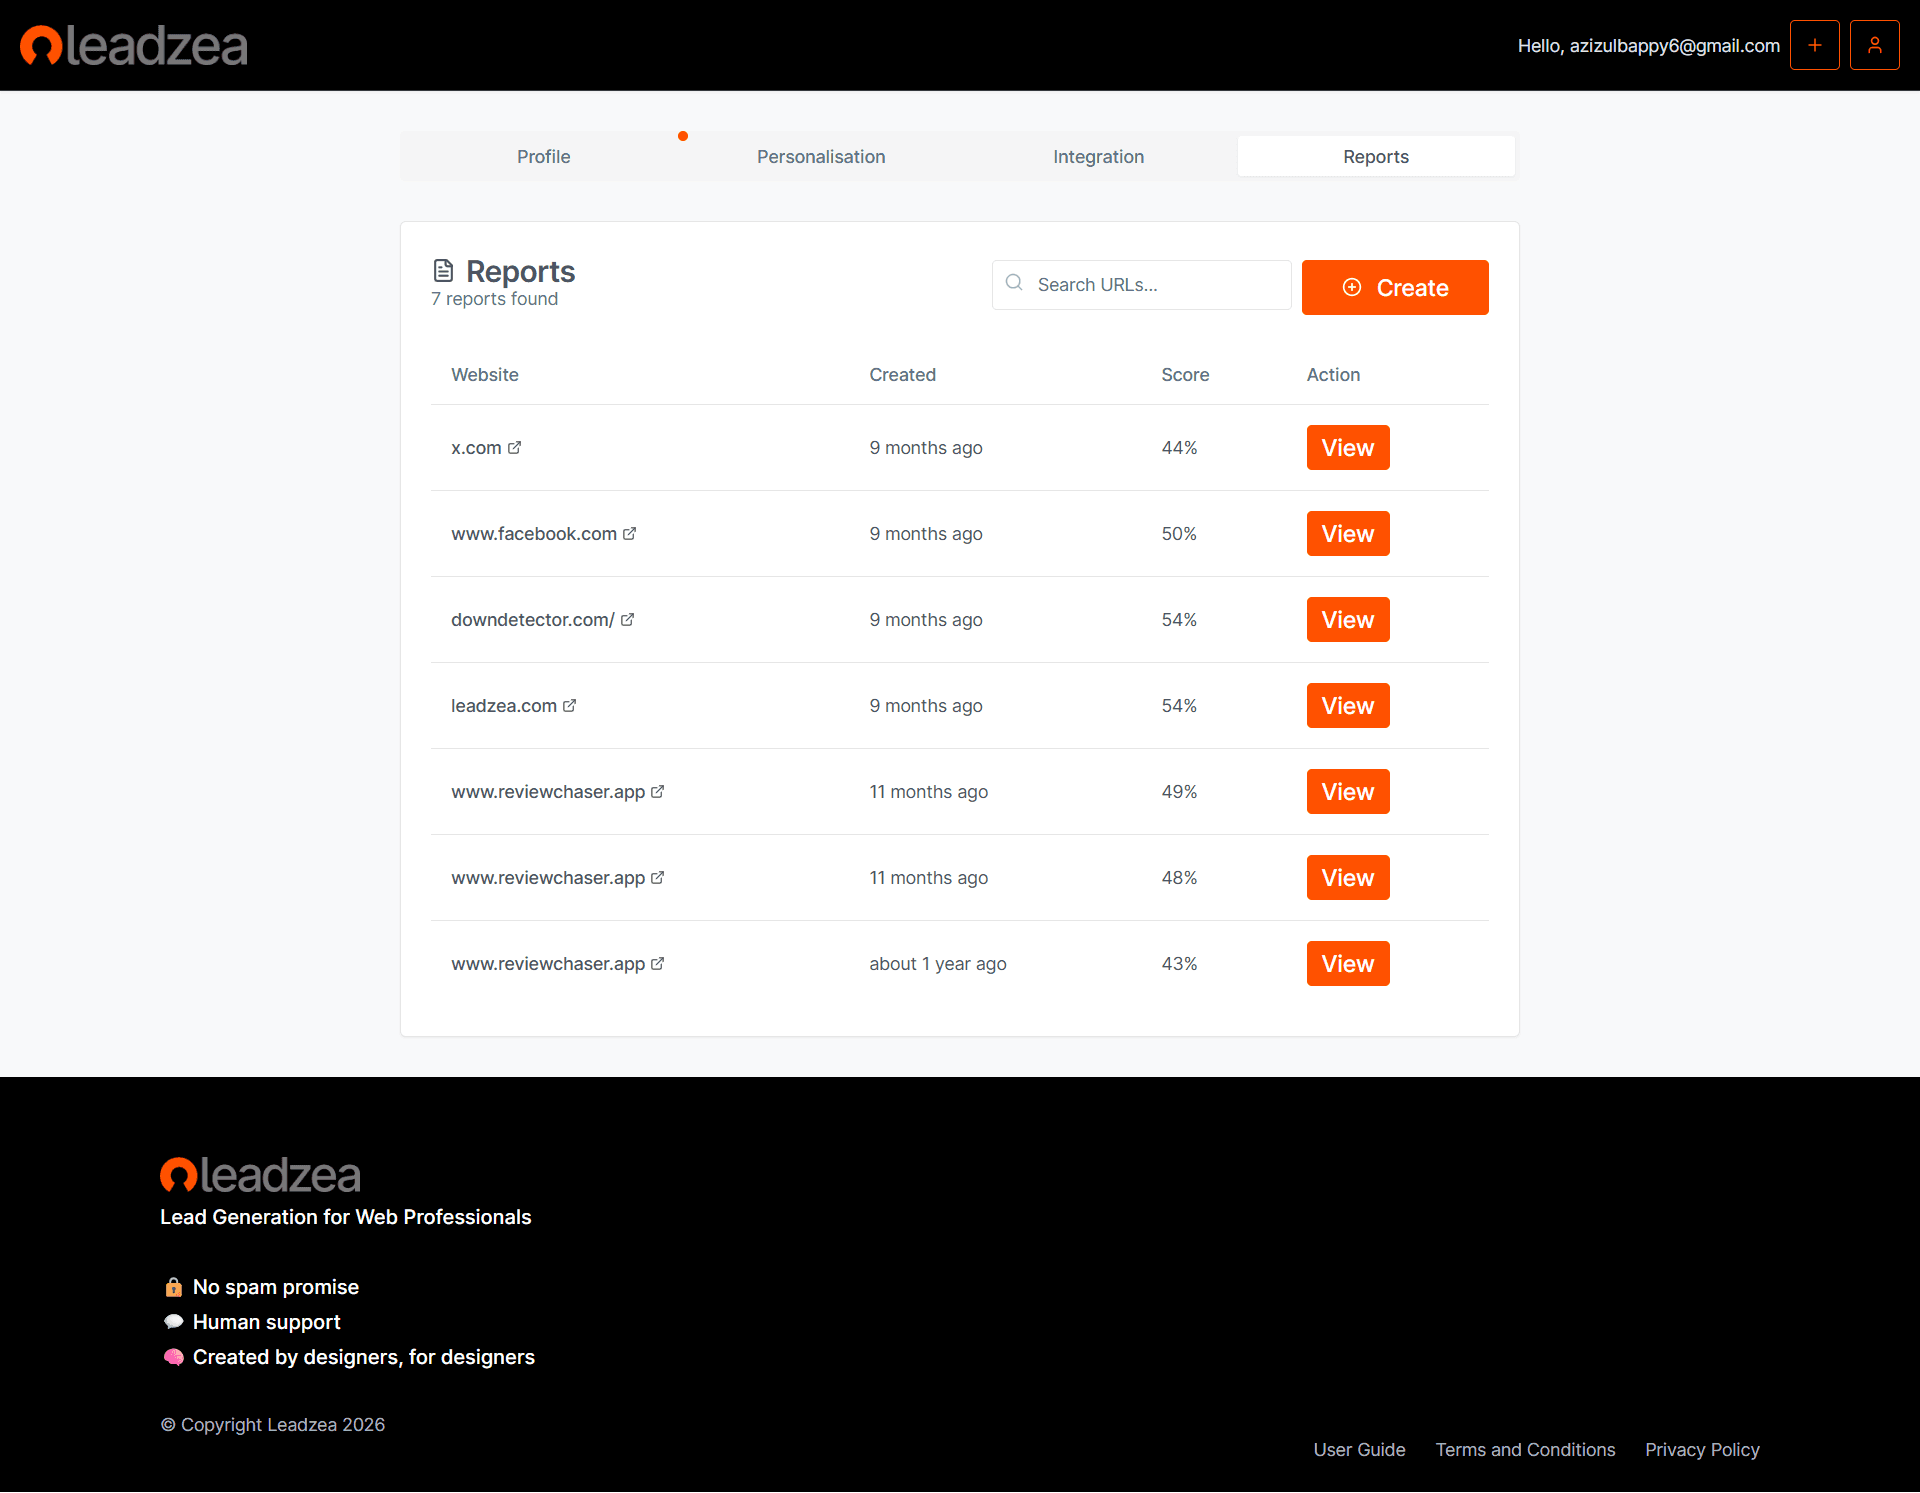
Task: View the reviewchaser report scored 43%
Action: click(1348, 964)
